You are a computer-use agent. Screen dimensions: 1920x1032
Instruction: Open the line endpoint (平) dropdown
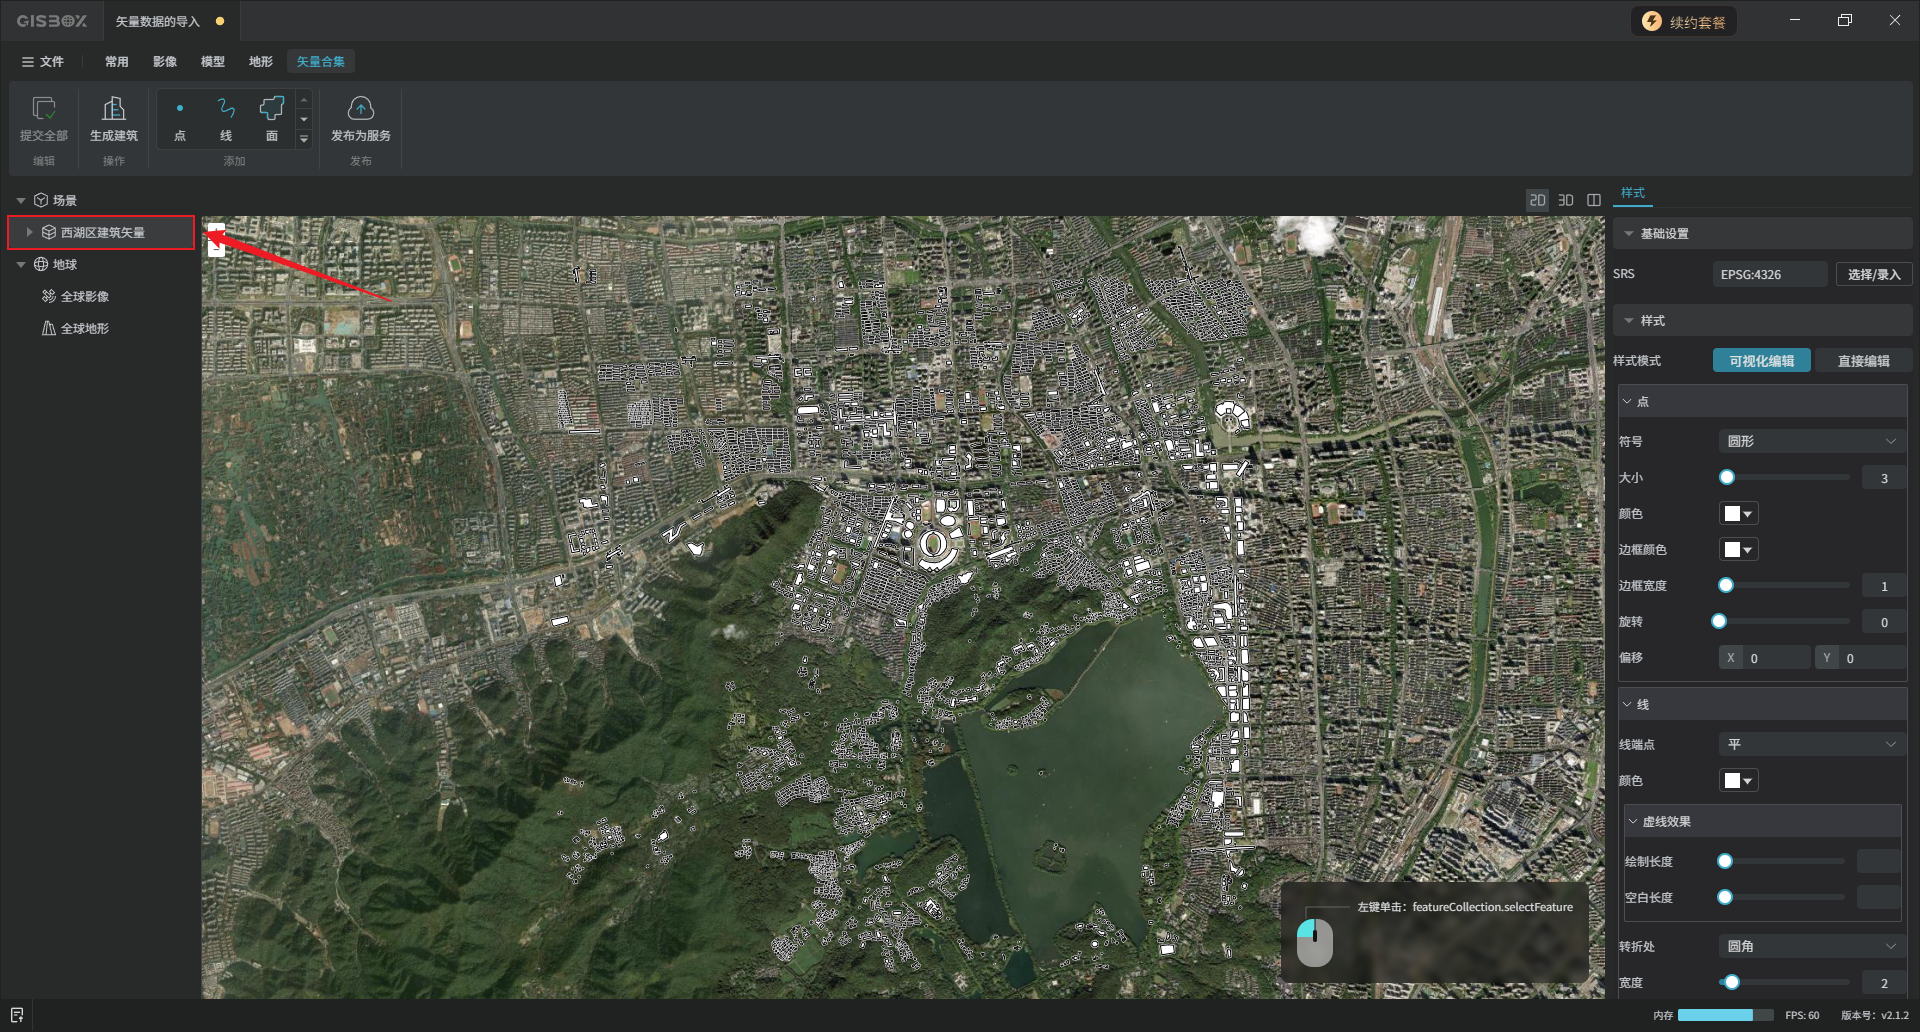click(1810, 744)
